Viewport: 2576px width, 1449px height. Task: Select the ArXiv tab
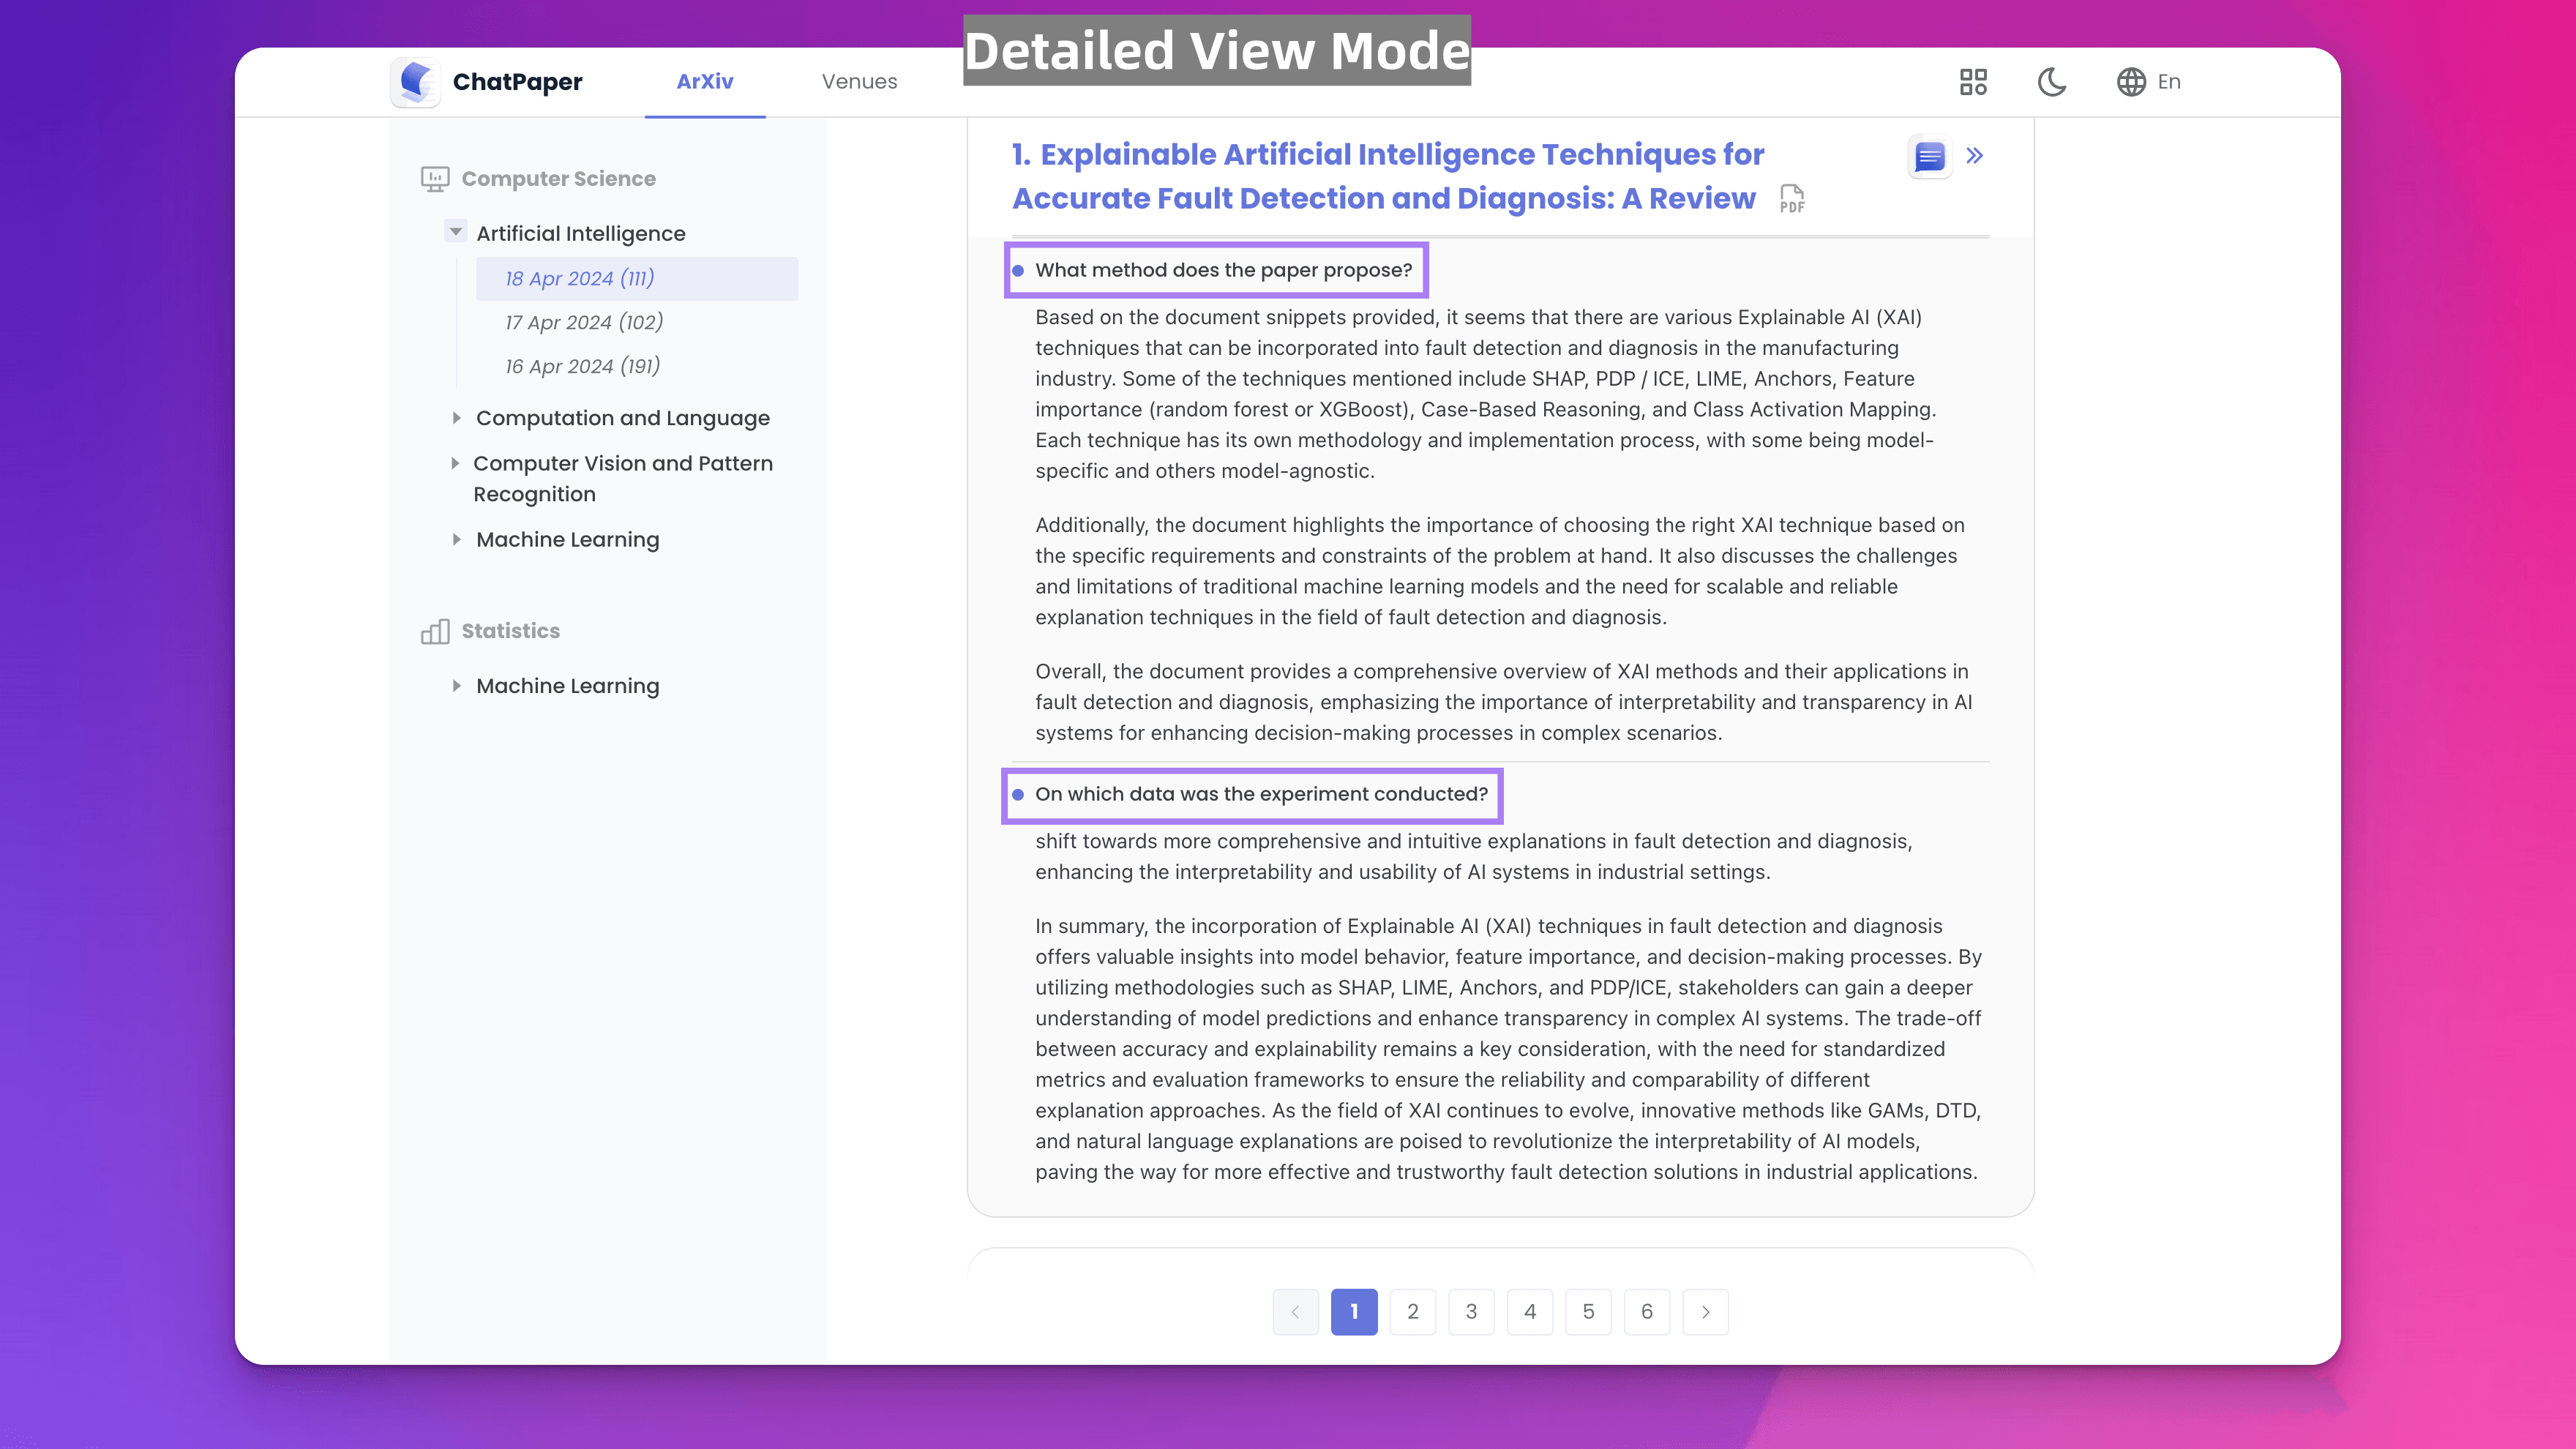[704, 81]
